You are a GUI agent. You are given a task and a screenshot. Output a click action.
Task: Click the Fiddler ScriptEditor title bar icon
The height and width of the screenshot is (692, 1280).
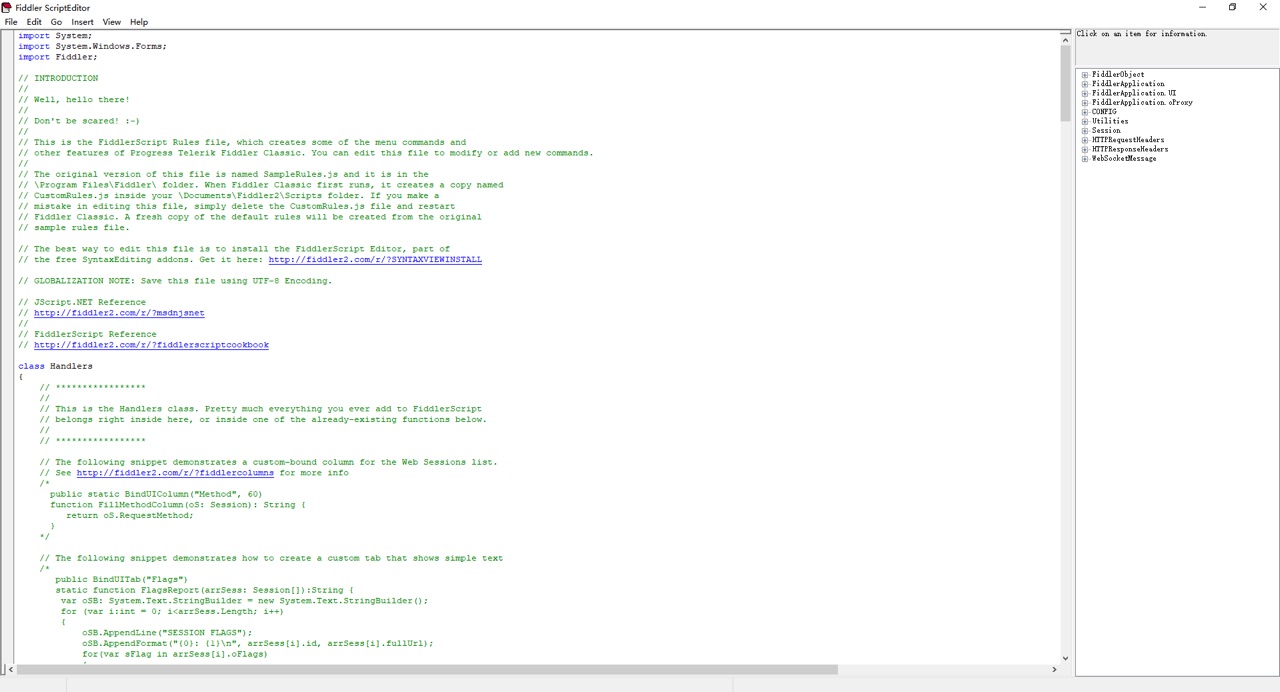coord(7,7)
